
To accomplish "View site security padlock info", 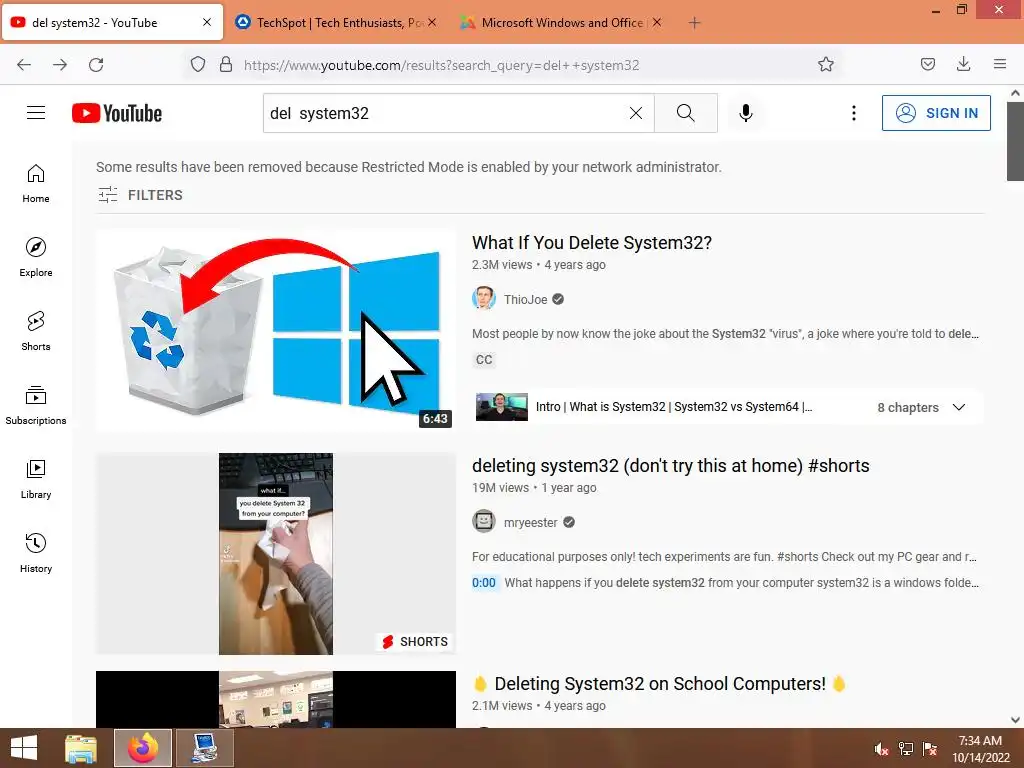I will click(226, 64).
